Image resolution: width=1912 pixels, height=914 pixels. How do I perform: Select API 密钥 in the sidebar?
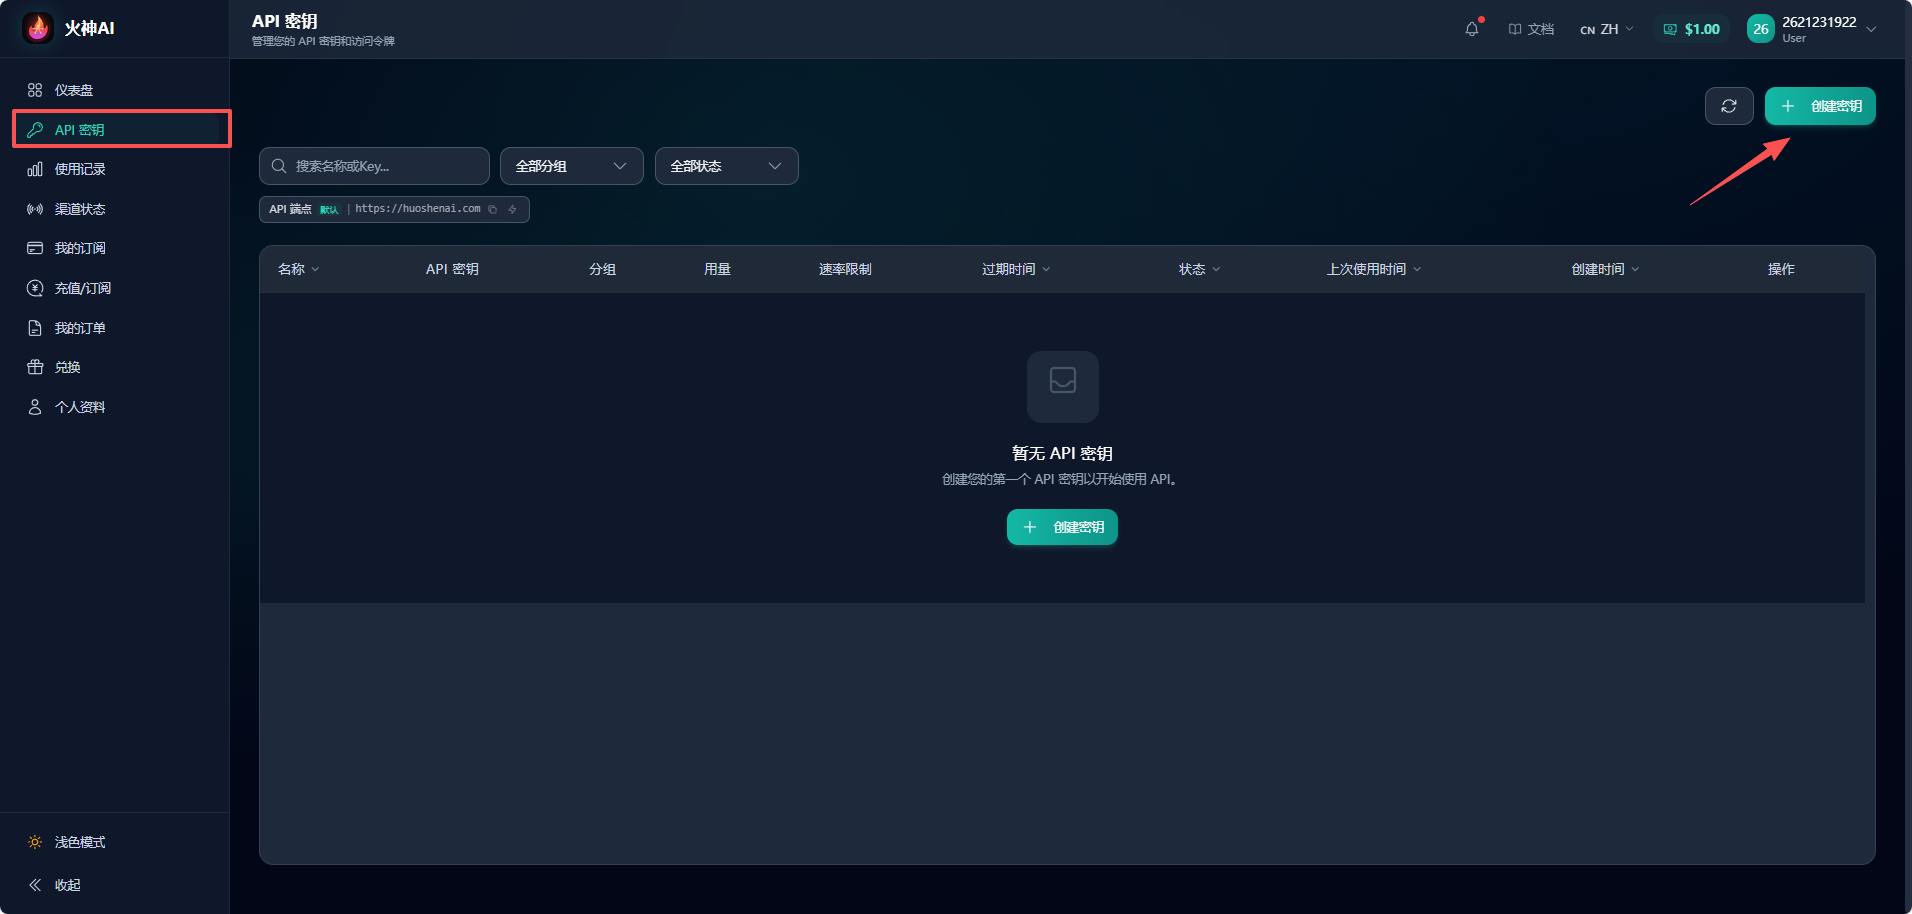[x=115, y=130]
